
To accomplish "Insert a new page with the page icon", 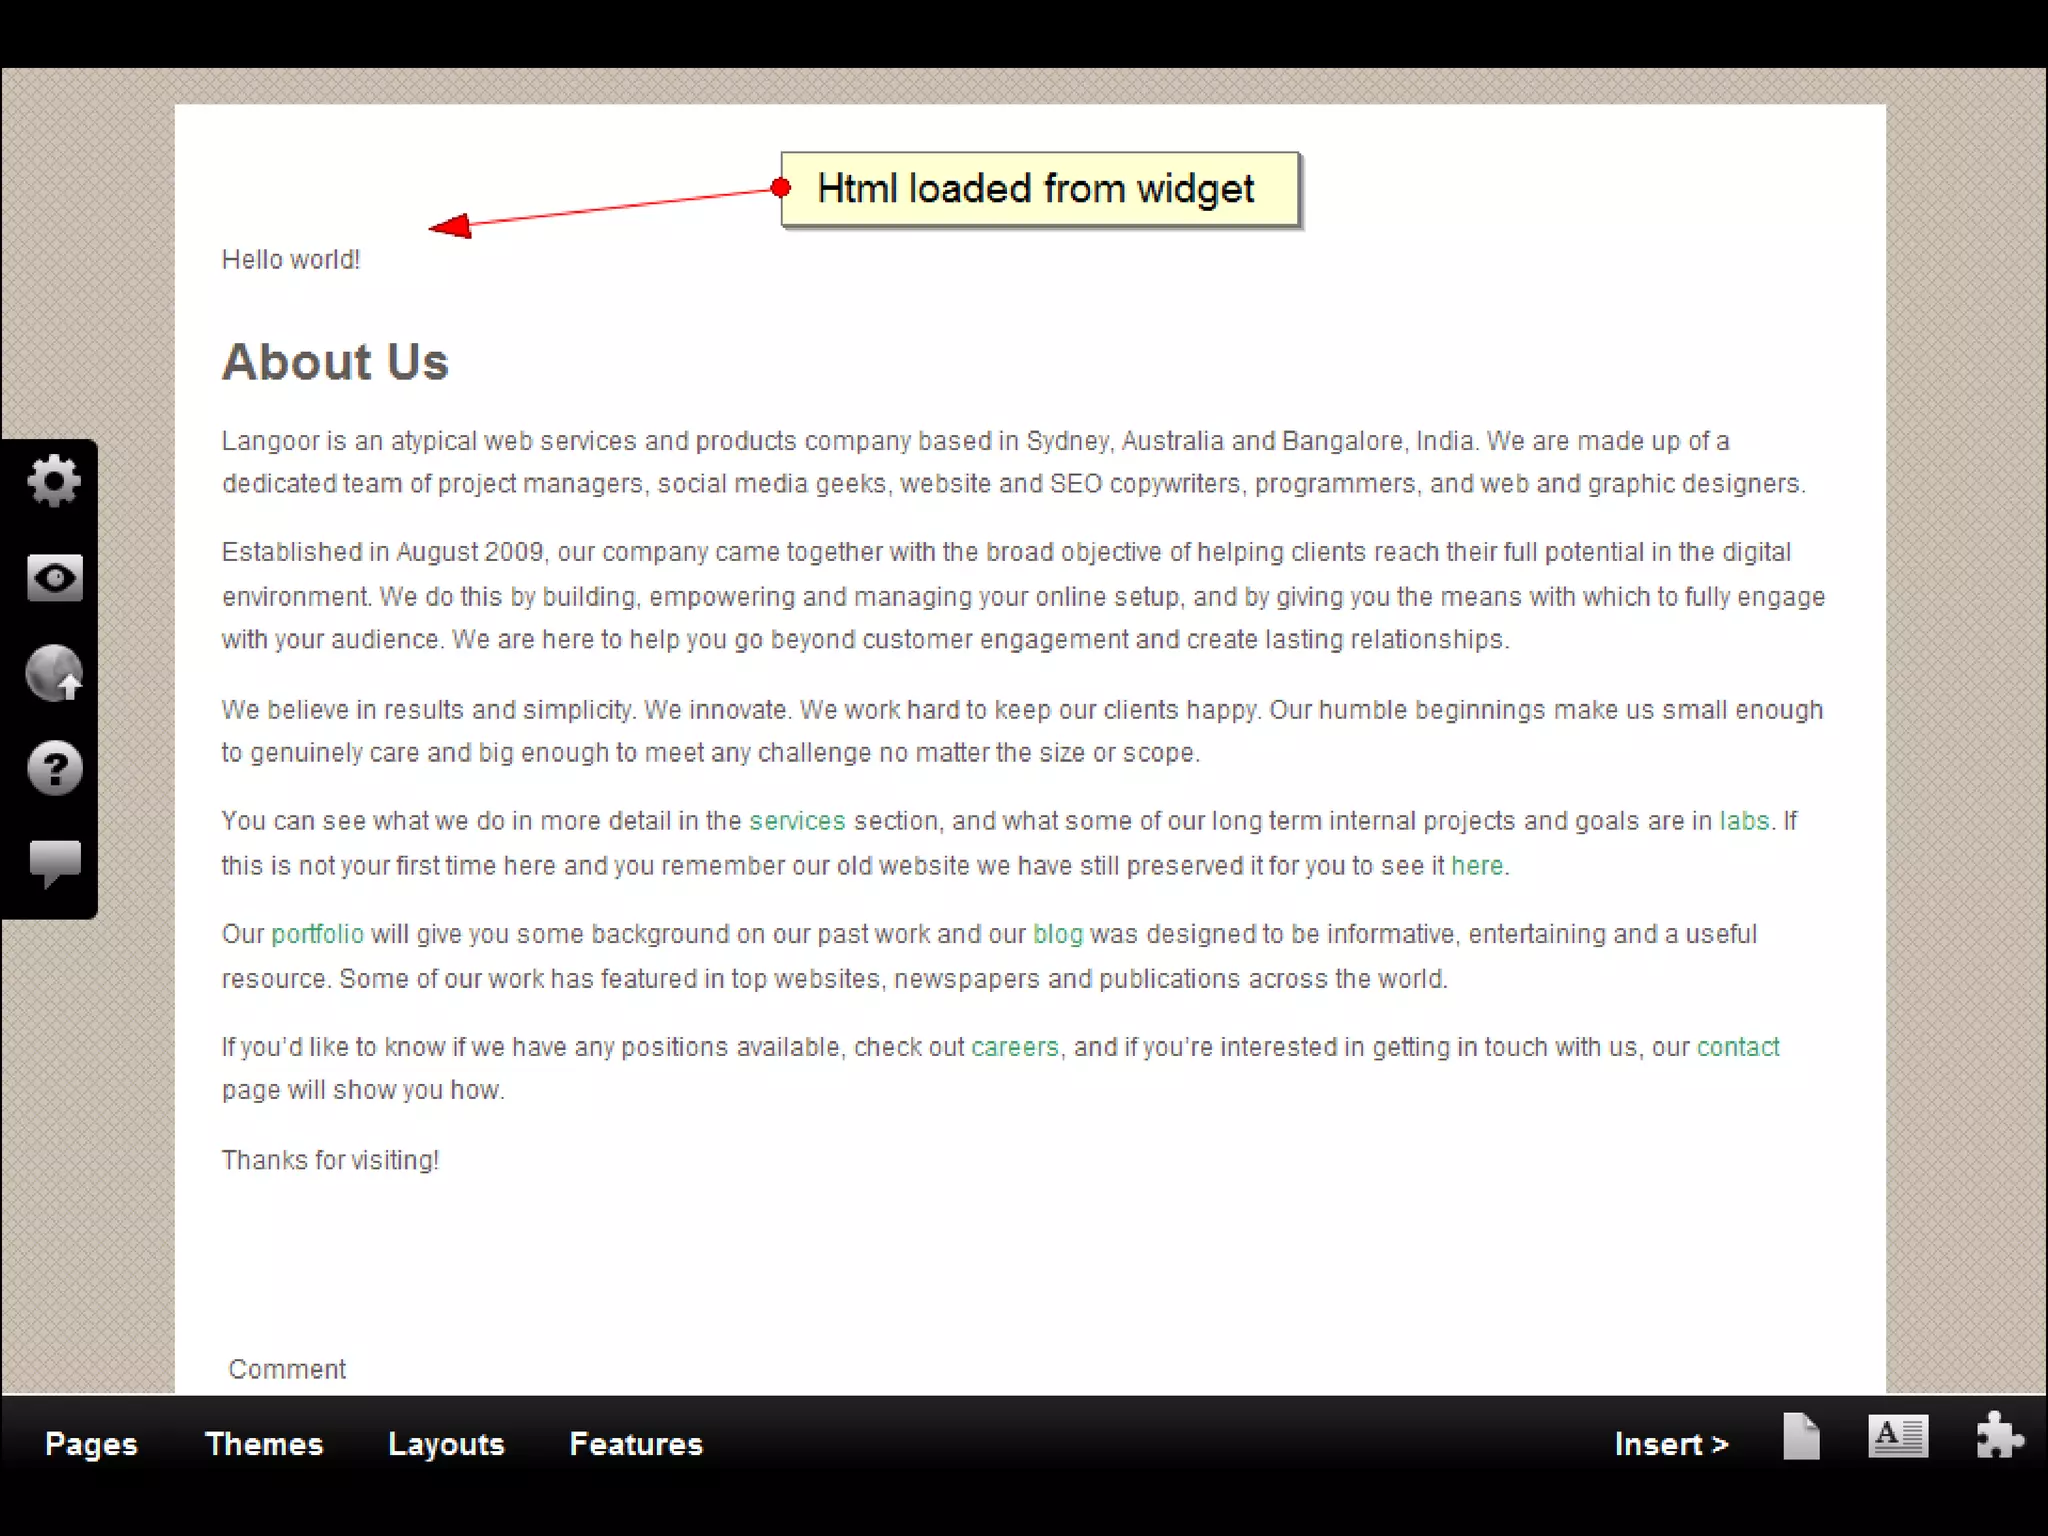I will click(x=1801, y=1437).
